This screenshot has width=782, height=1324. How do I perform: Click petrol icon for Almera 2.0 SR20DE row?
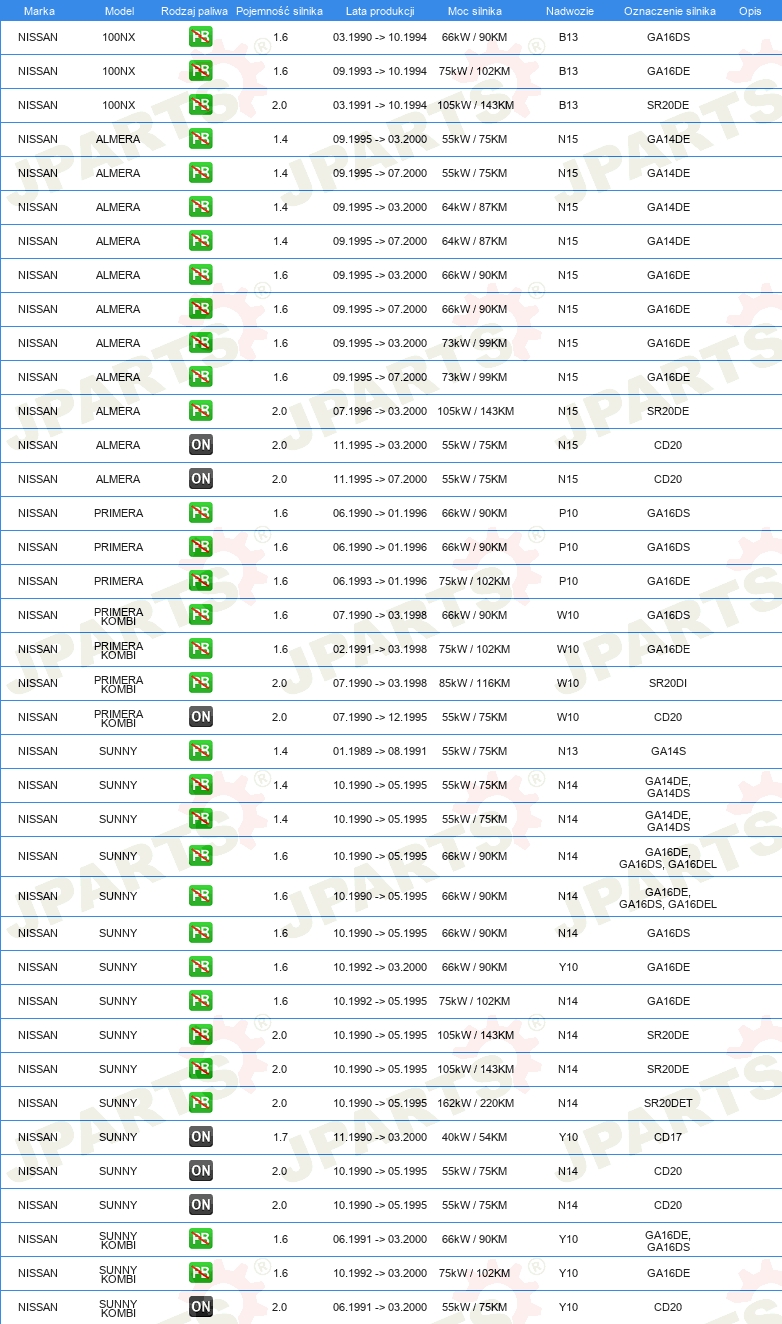tap(201, 411)
